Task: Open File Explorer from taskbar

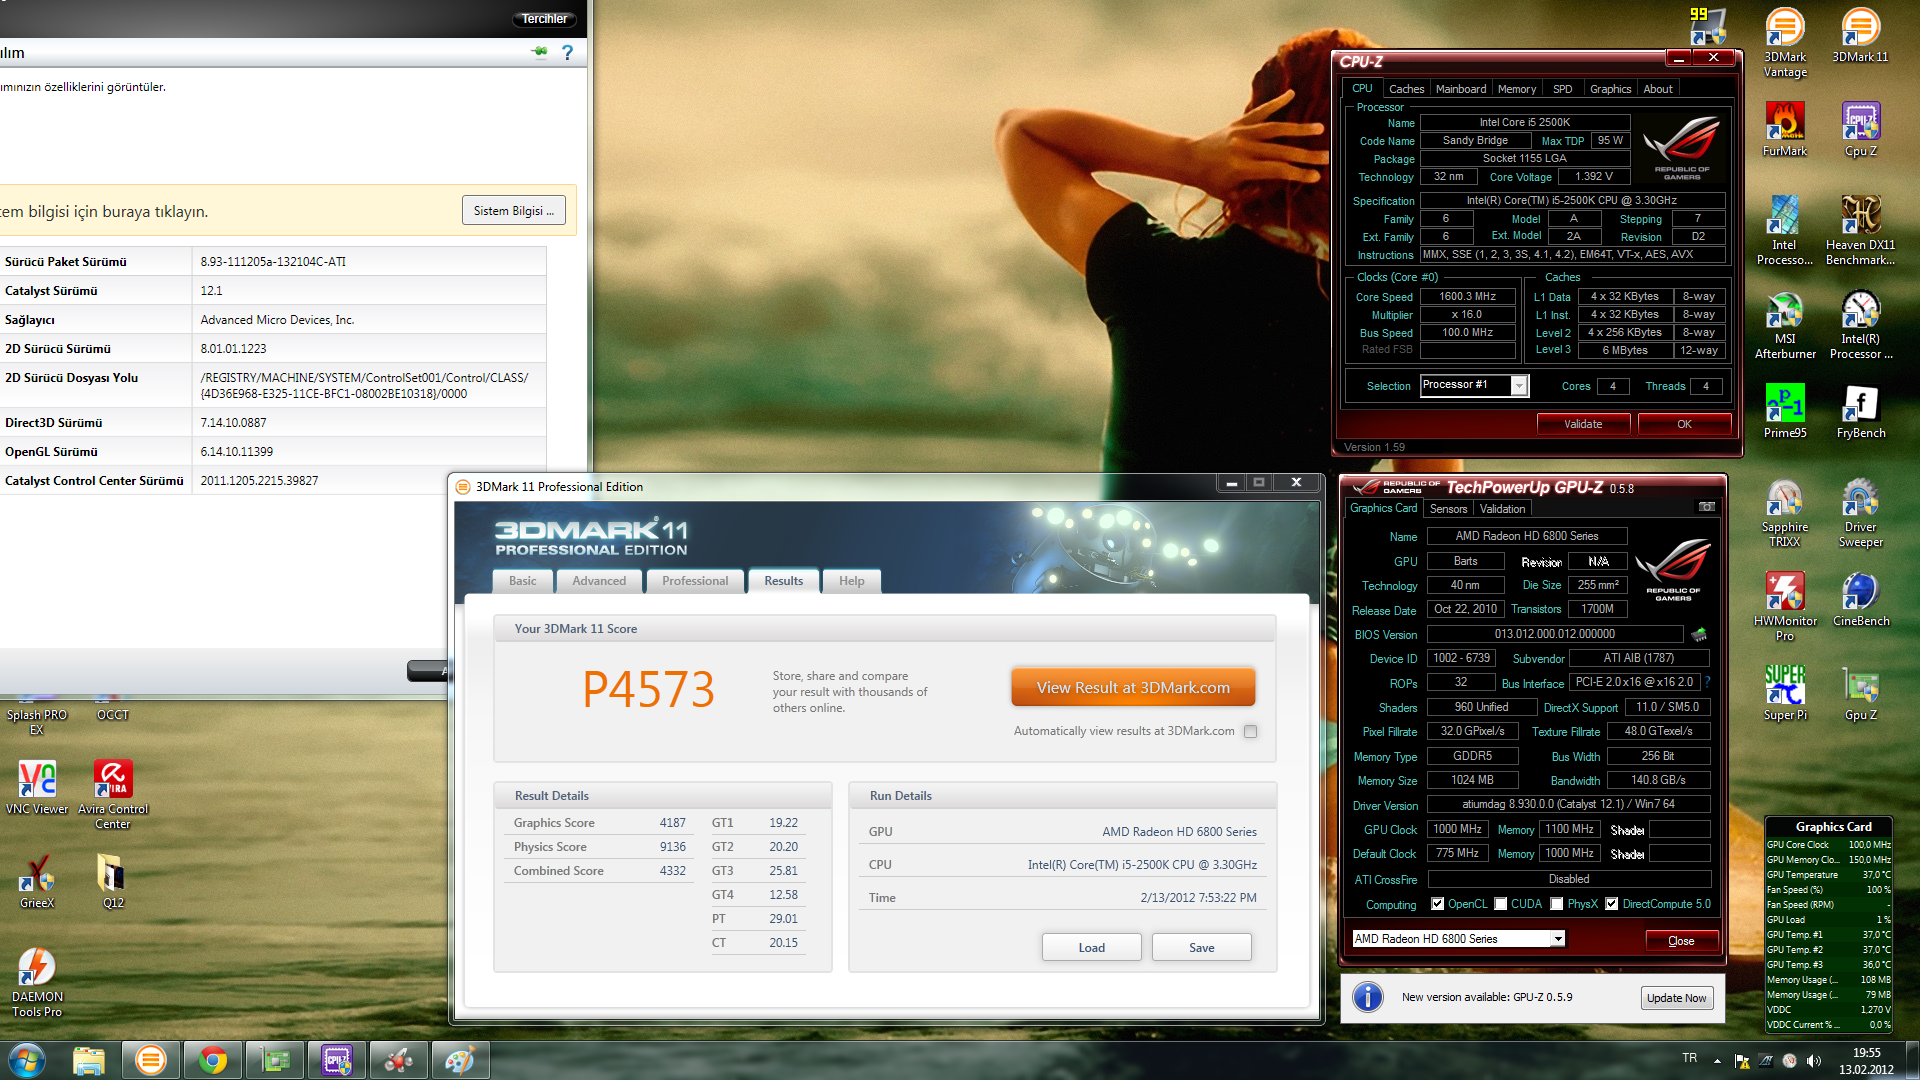Action: click(88, 1060)
